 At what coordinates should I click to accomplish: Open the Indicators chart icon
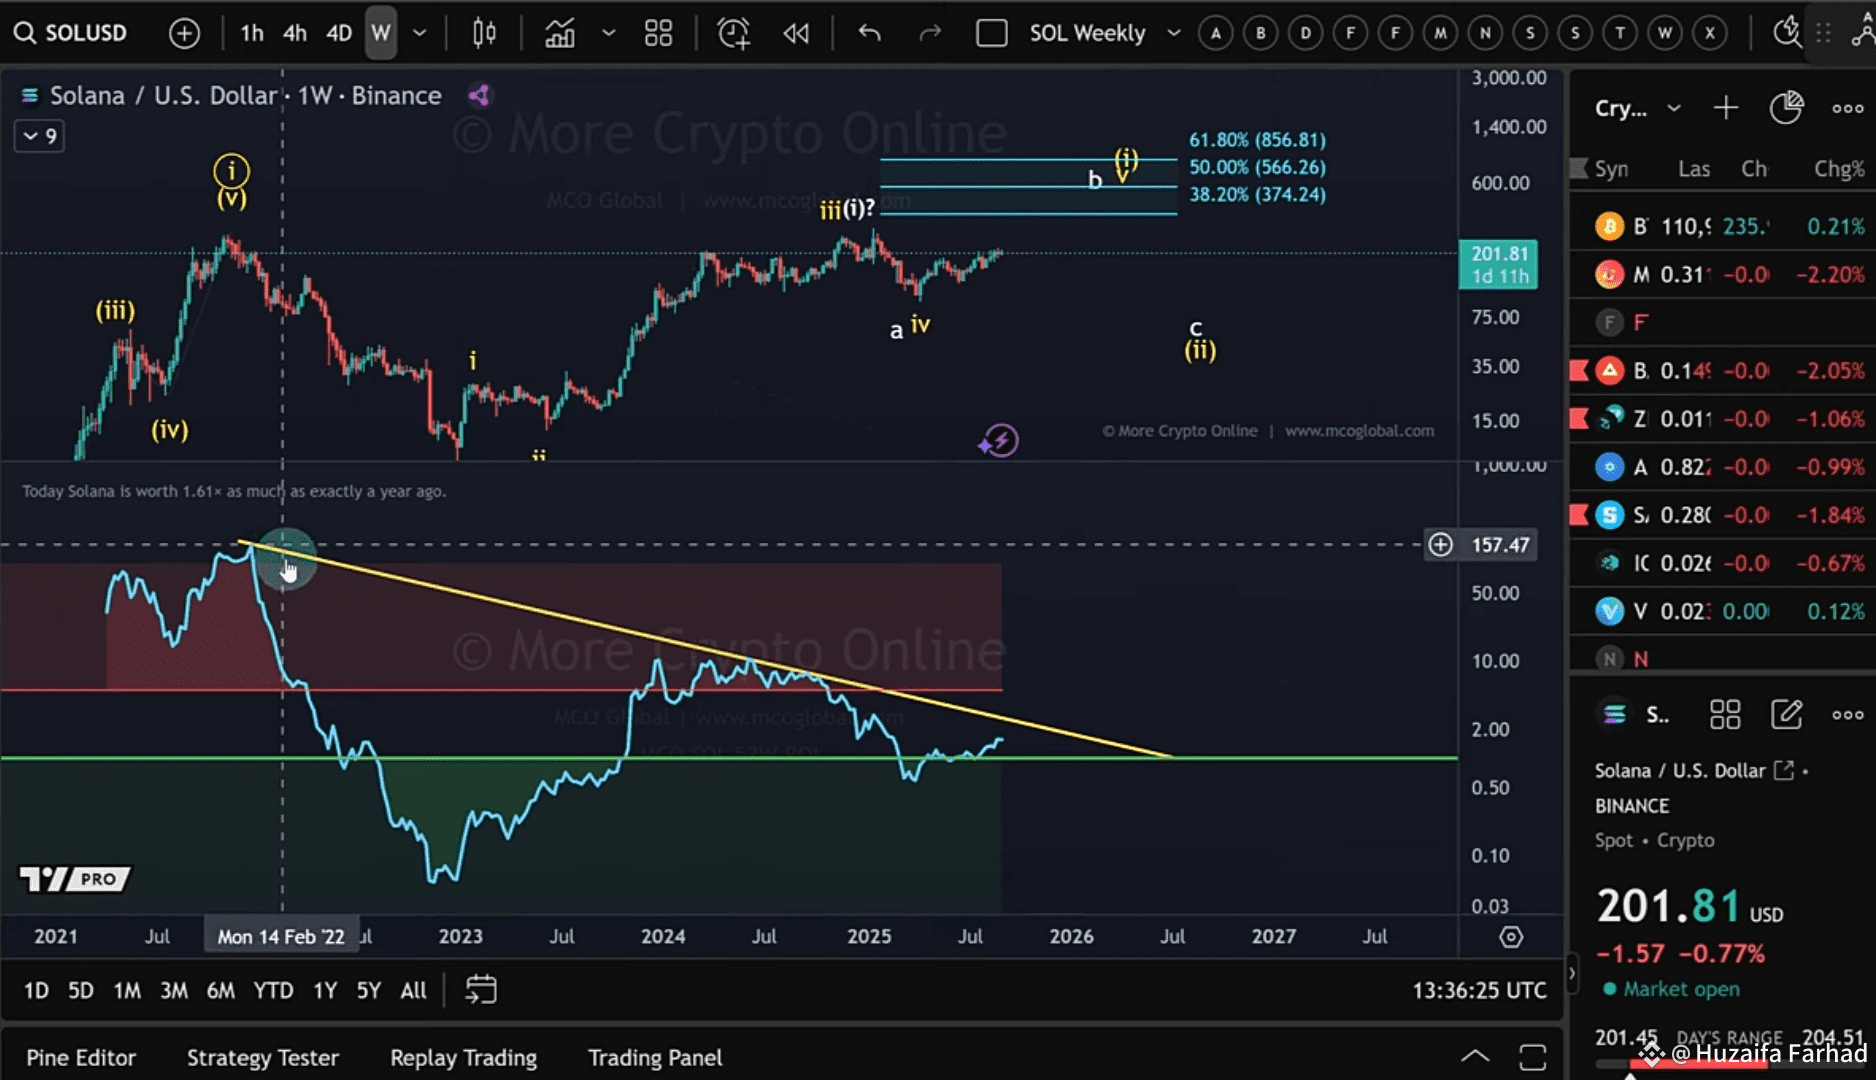[x=560, y=33]
